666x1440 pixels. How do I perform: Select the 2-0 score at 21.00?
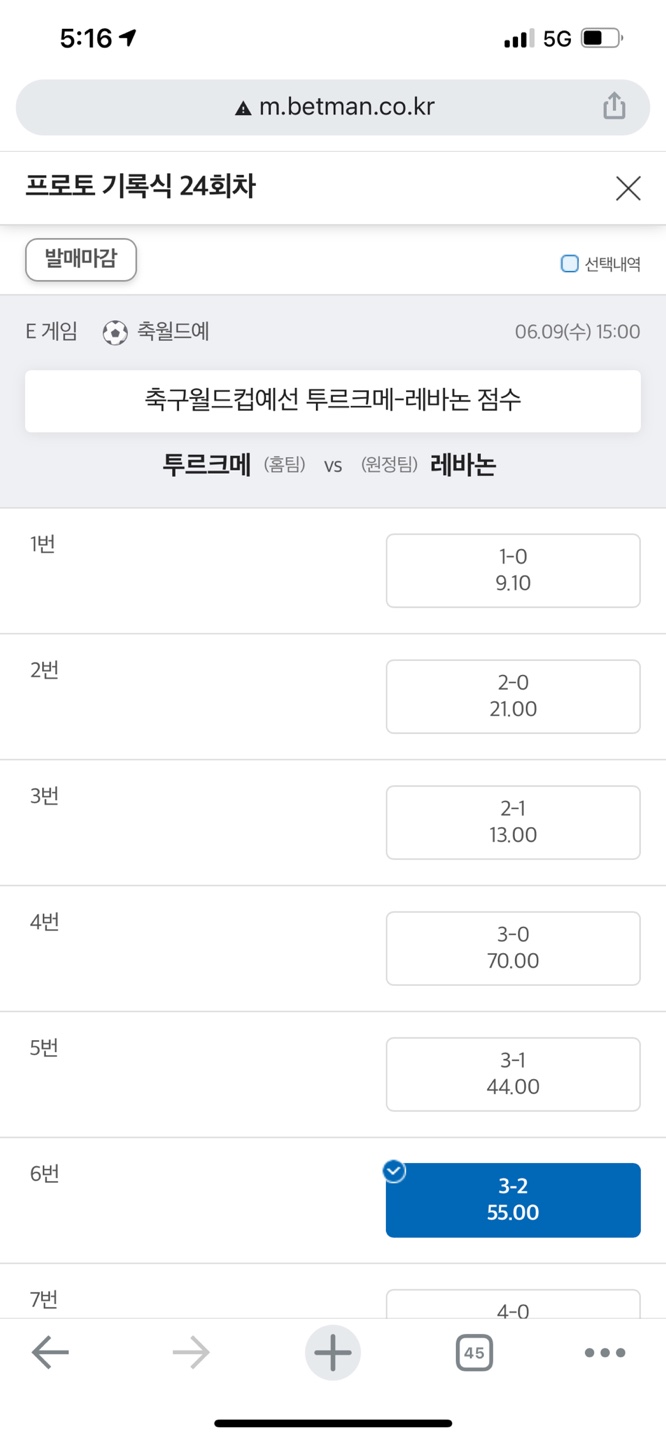point(513,696)
